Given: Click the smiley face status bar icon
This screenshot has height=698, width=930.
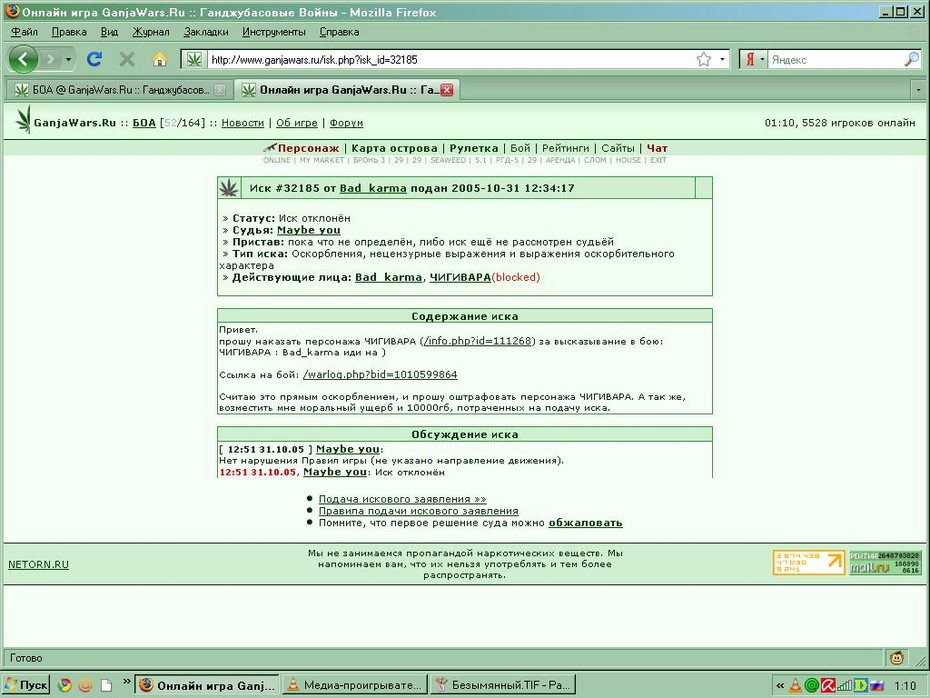Looking at the screenshot, I should (897, 657).
